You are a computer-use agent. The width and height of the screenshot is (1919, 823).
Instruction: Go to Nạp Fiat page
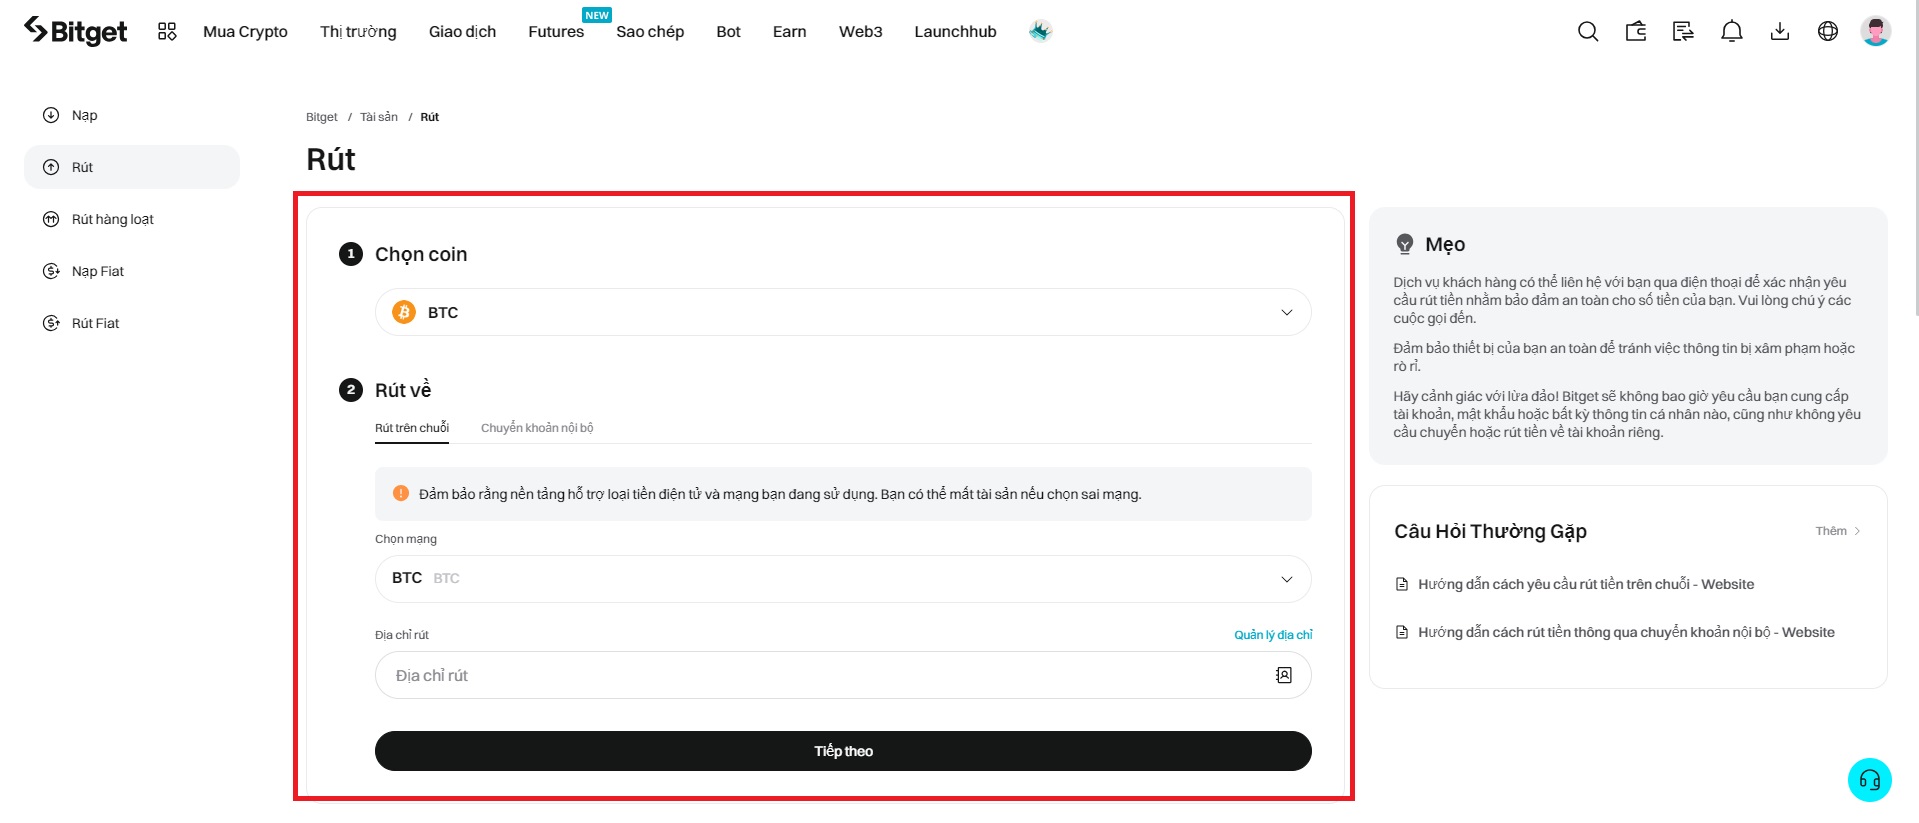pyautogui.click(x=132, y=271)
